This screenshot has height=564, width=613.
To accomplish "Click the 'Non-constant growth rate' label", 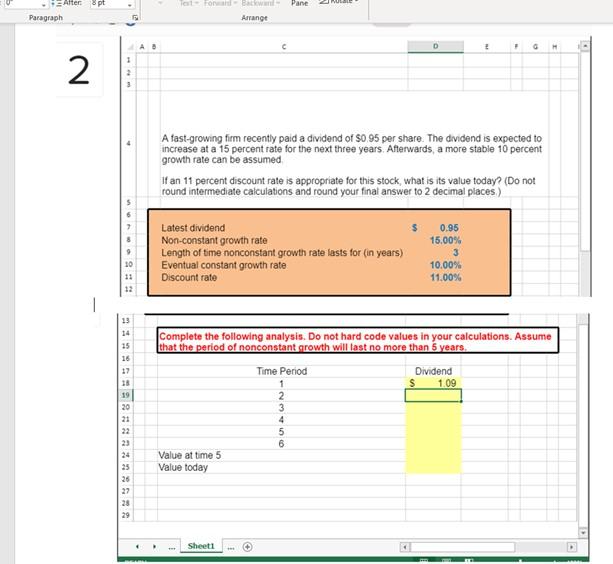I will (x=214, y=240).
